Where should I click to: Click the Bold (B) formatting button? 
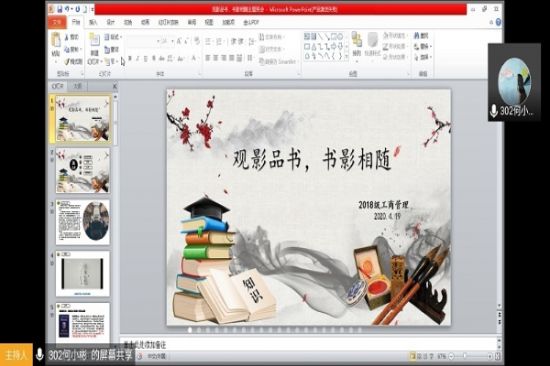[130, 59]
